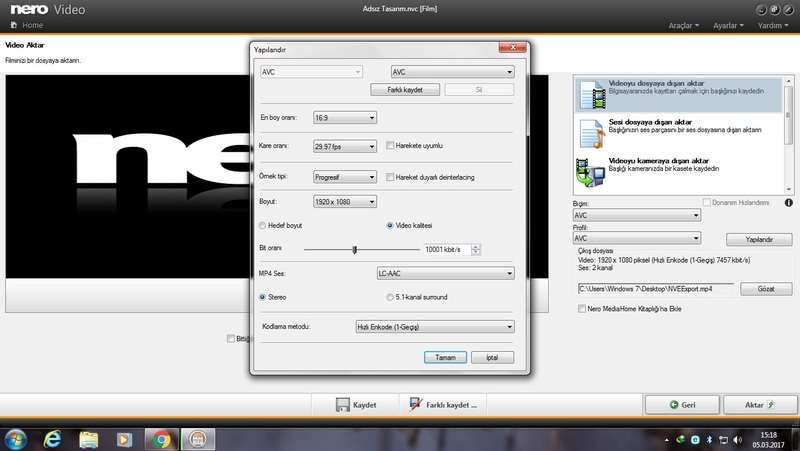The height and width of the screenshot is (451, 800).
Task: Open File Explorer from the taskbar
Action: coord(89,439)
